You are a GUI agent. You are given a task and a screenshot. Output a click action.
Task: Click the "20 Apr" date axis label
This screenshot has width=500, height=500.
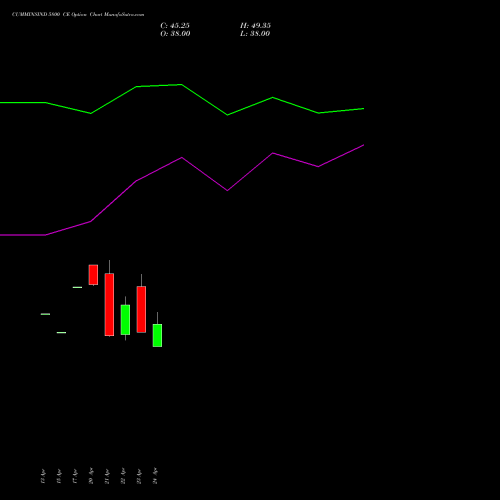(91, 476)
